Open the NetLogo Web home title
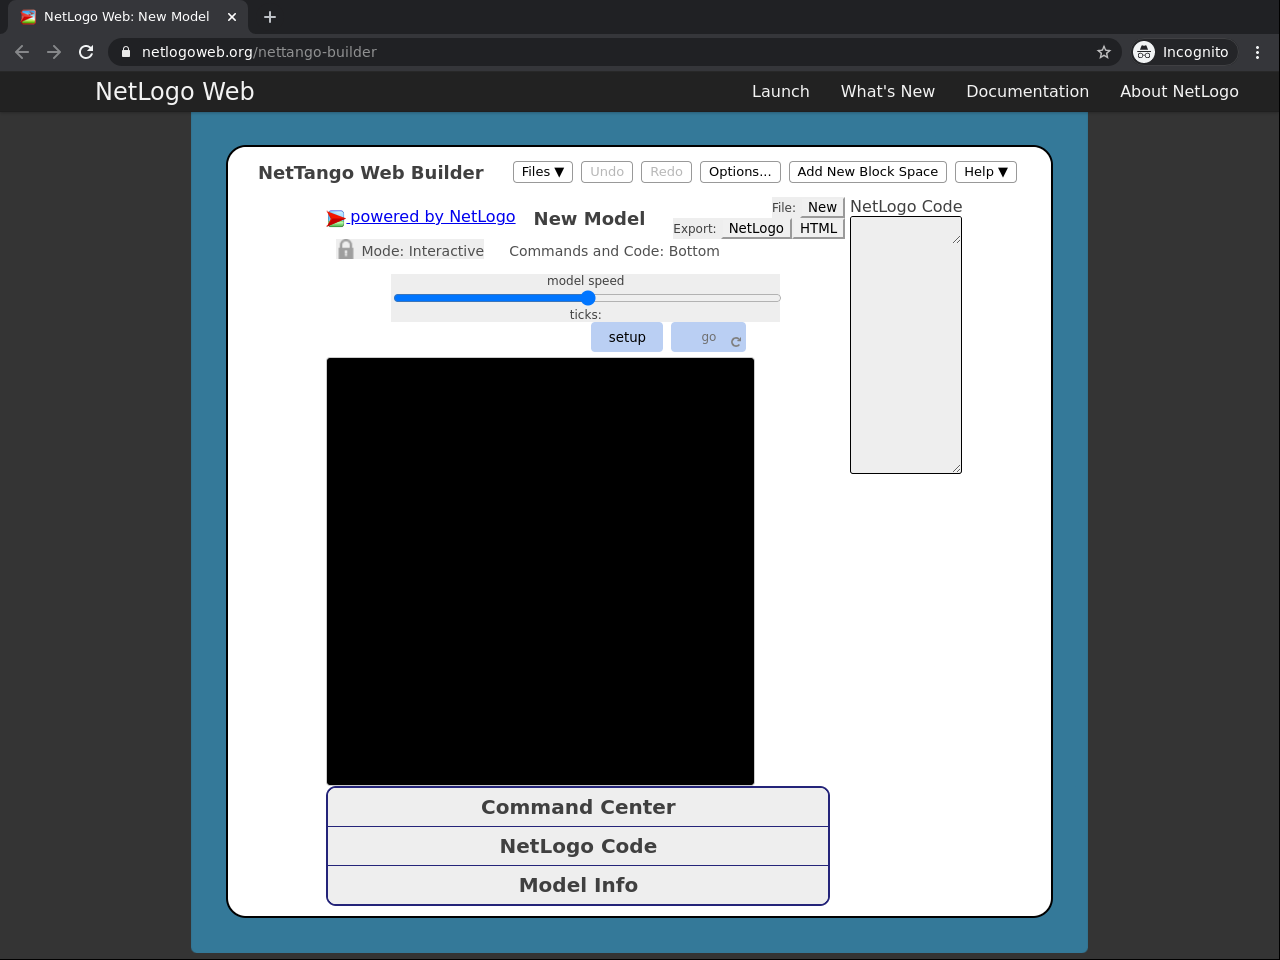The image size is (1280, 960). 175,91
